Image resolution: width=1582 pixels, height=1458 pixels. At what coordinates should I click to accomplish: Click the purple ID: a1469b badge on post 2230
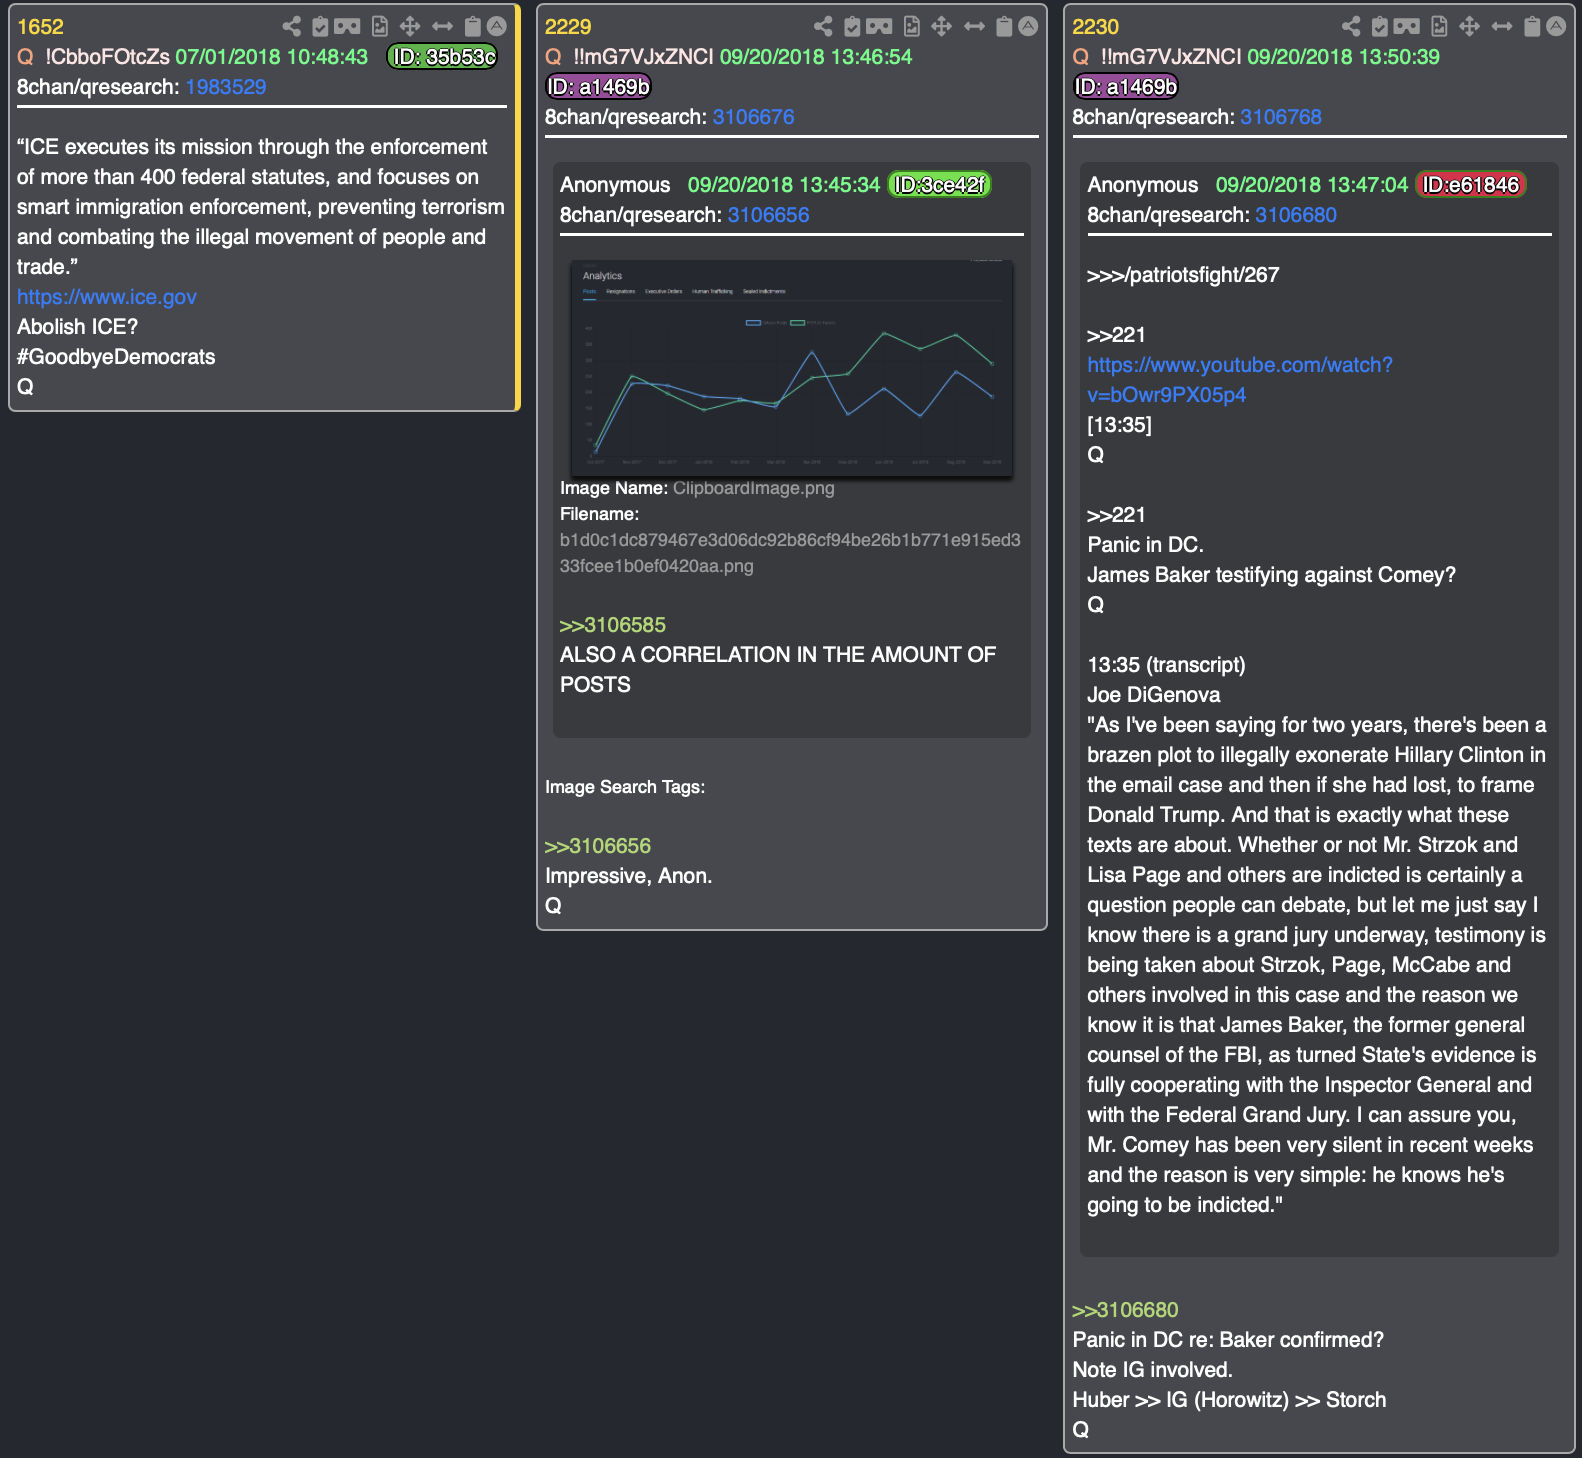coord(1126,87)
